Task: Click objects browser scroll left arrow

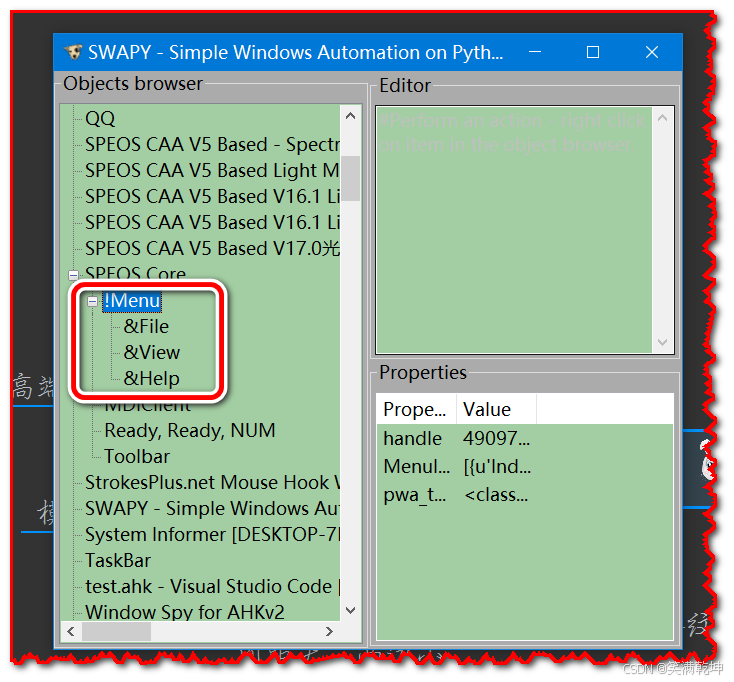Action: tap(71, 631)
